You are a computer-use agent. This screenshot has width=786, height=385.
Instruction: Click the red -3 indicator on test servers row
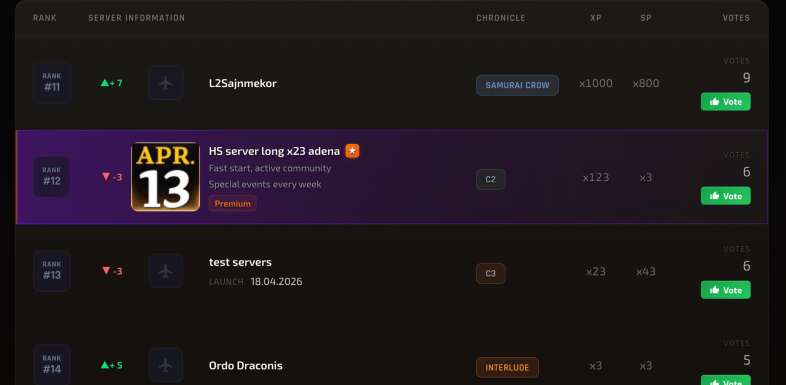click(112, 271)
